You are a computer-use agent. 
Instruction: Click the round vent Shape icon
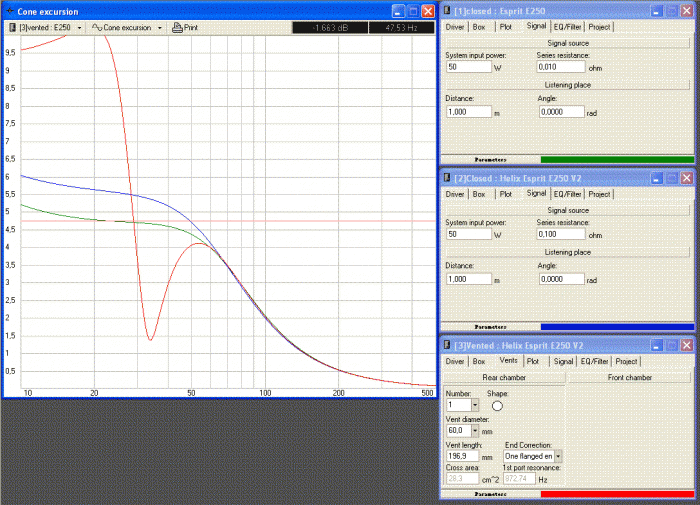(497, 405)
